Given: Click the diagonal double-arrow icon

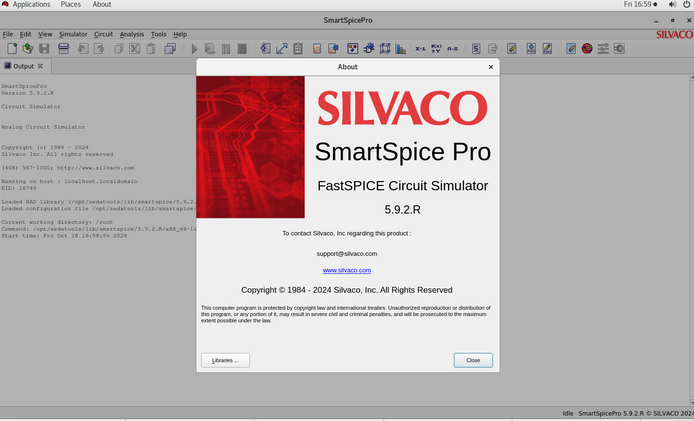Looking at the screenshot, I should tap(281, 49).
